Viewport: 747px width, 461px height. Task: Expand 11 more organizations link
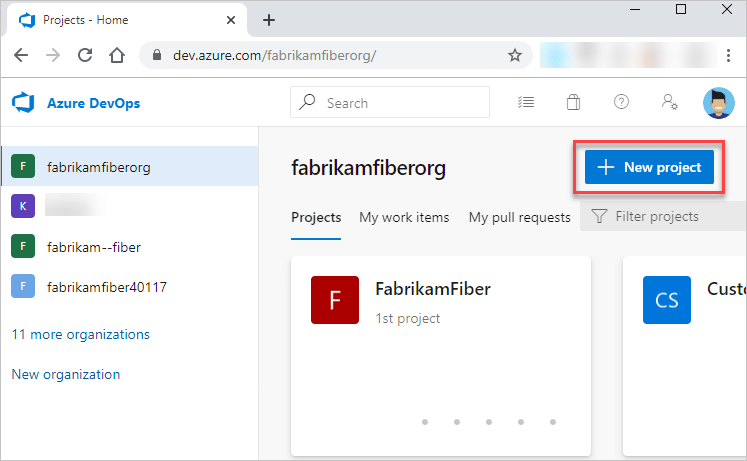click(x=80, y=335)
